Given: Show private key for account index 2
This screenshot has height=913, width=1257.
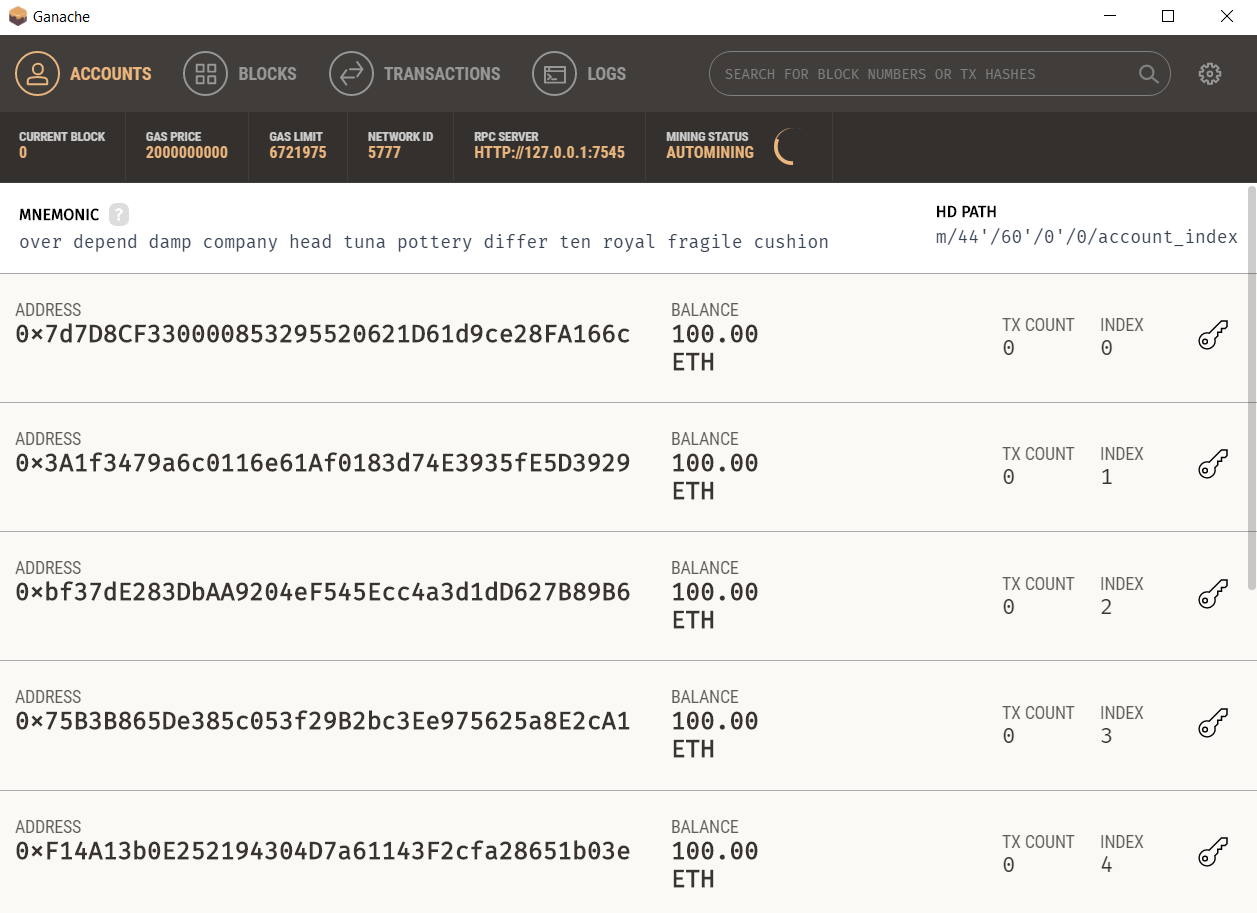Looking at the screenshot, I should pyautogui.click(x=1213, y=595).
